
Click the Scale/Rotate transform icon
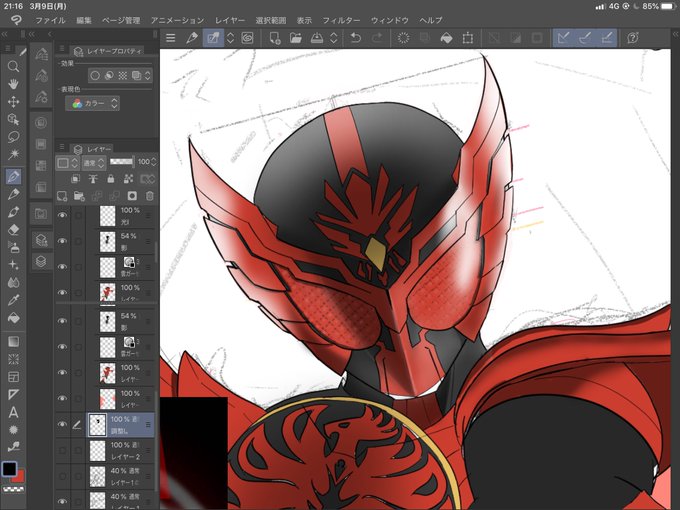pos(468,38)
